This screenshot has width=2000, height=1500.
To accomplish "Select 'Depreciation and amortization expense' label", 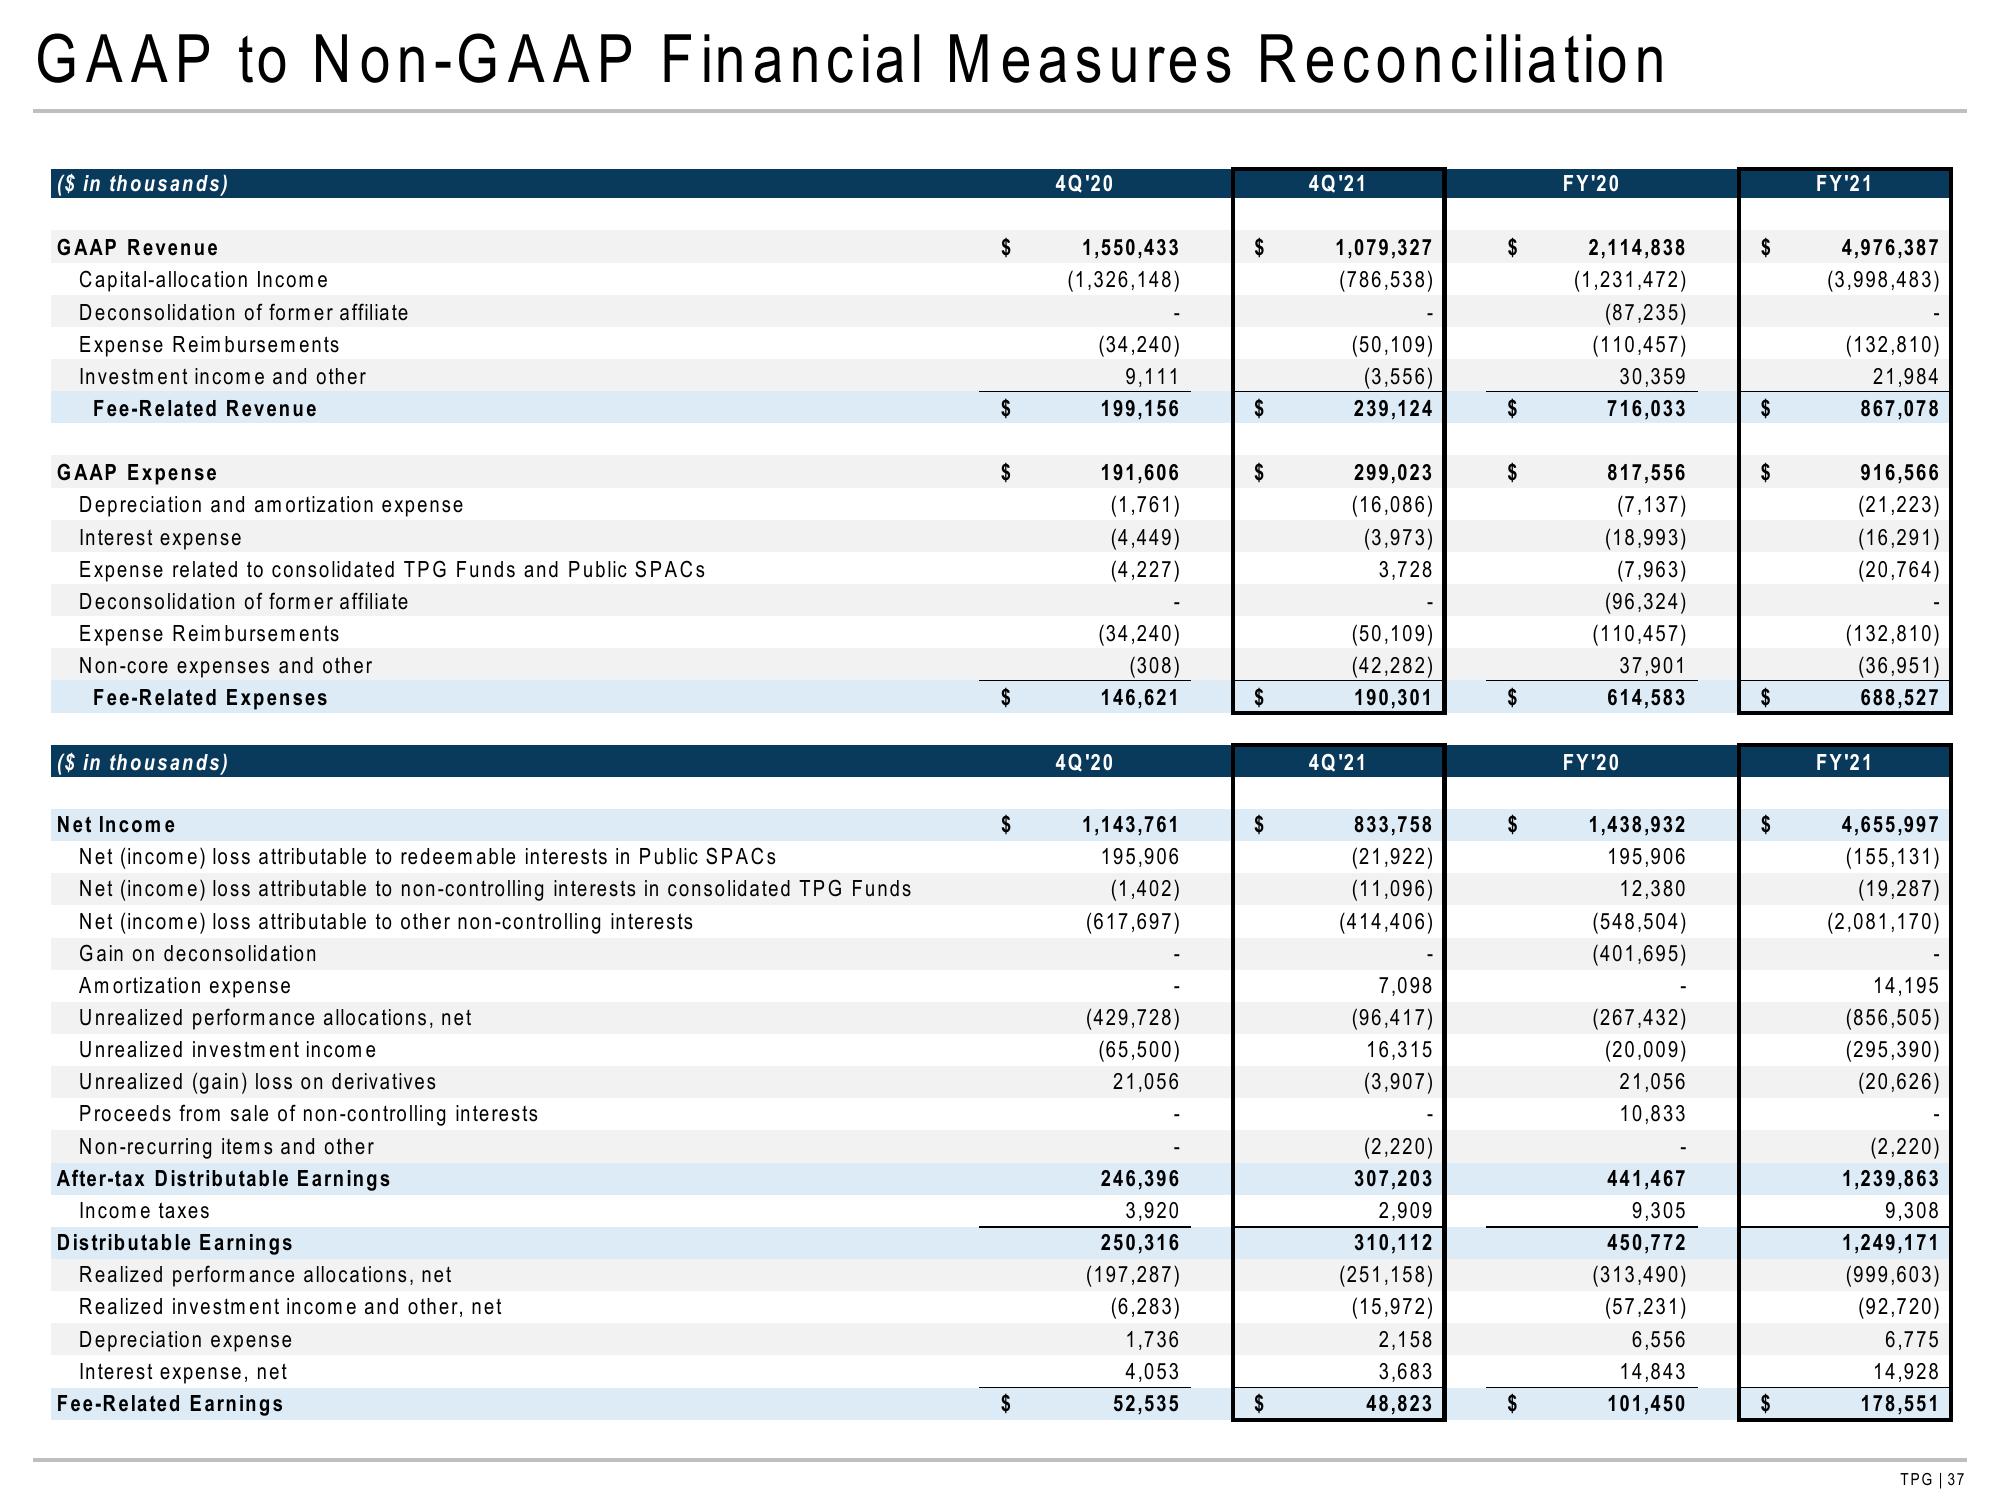I will [271, 505].
